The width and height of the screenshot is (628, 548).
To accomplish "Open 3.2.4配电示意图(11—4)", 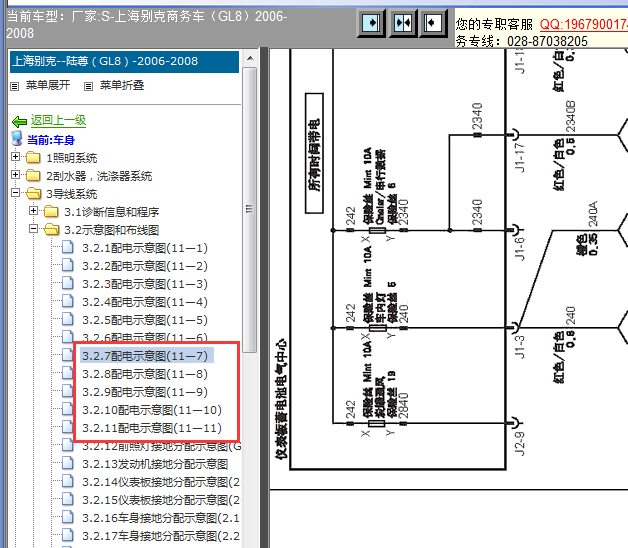I will [x=145, y=302].
